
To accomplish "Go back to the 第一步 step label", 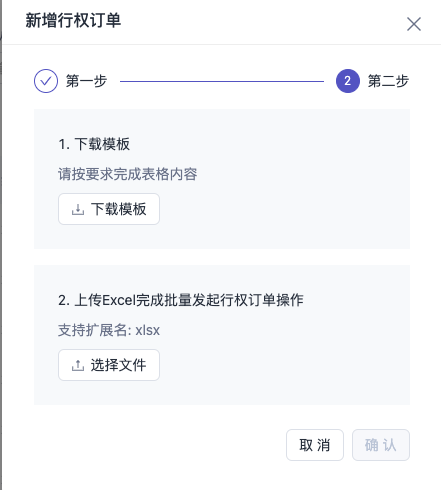I will pos(86,81).
